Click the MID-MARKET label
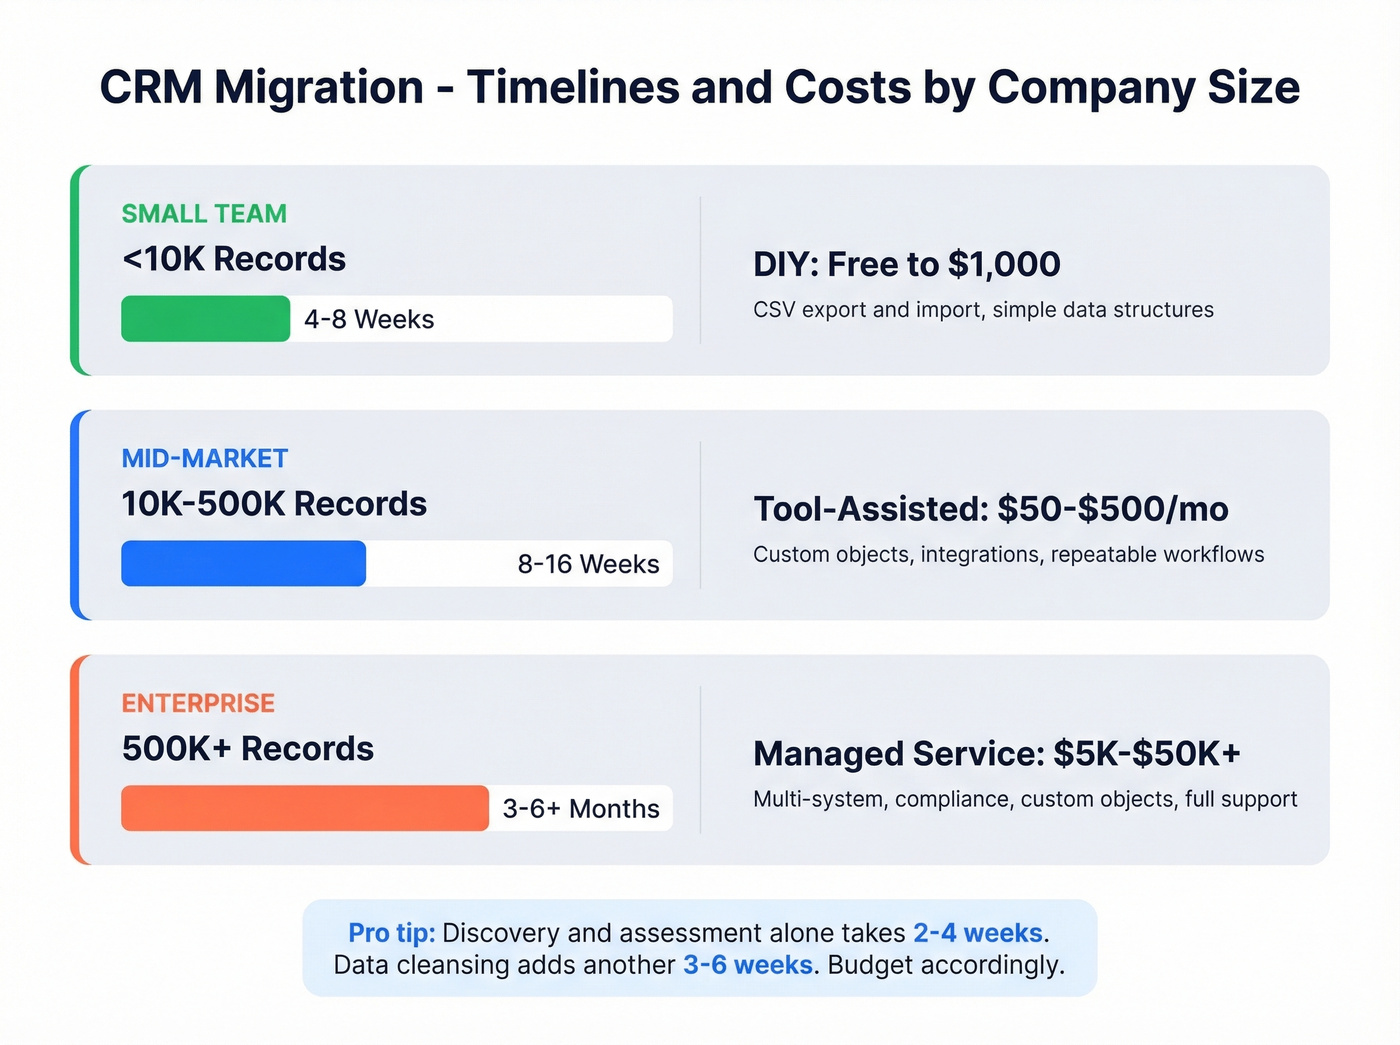This screenshot has width=1400, height=1045. click(204, 458)
